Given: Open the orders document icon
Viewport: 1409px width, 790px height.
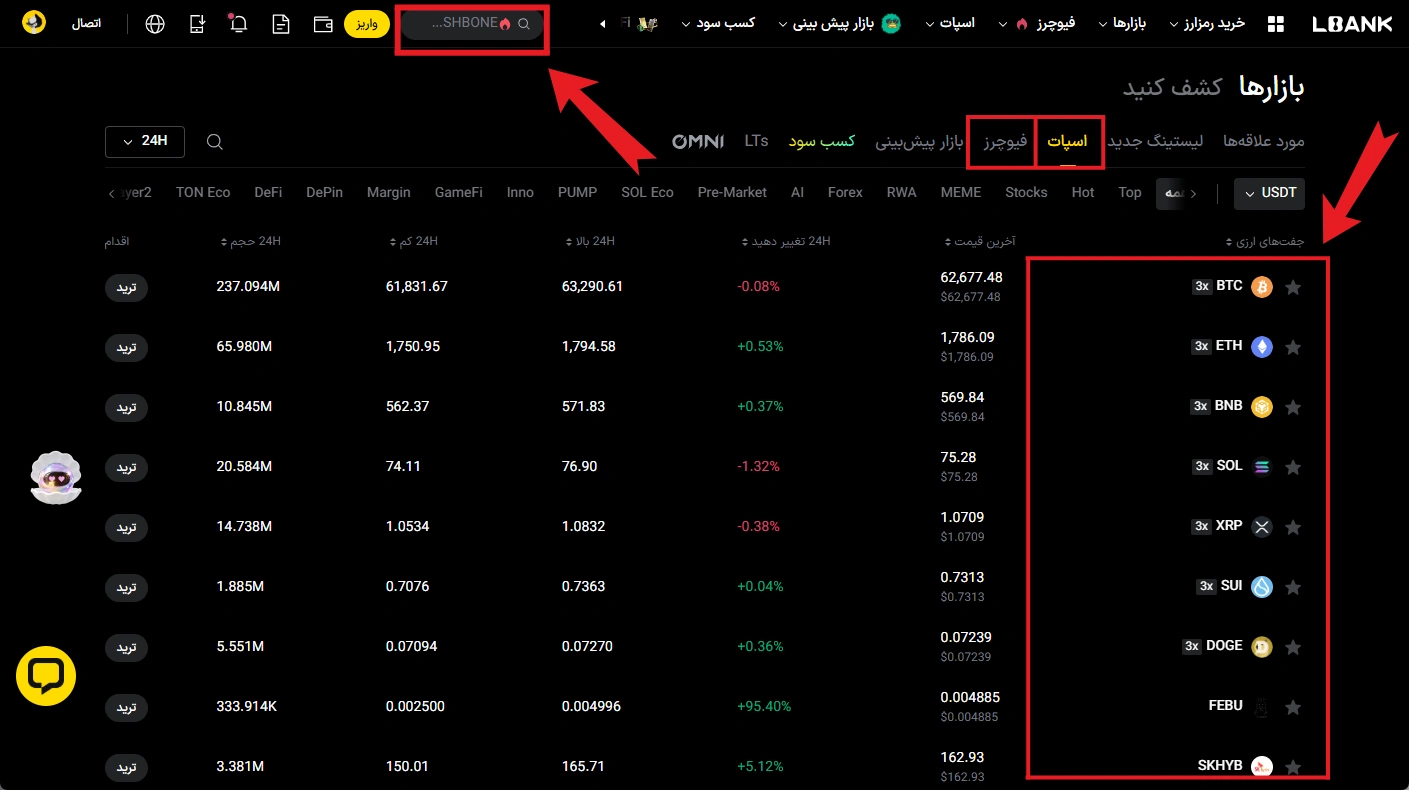Looking at the screenshot, I should point(281,24).
